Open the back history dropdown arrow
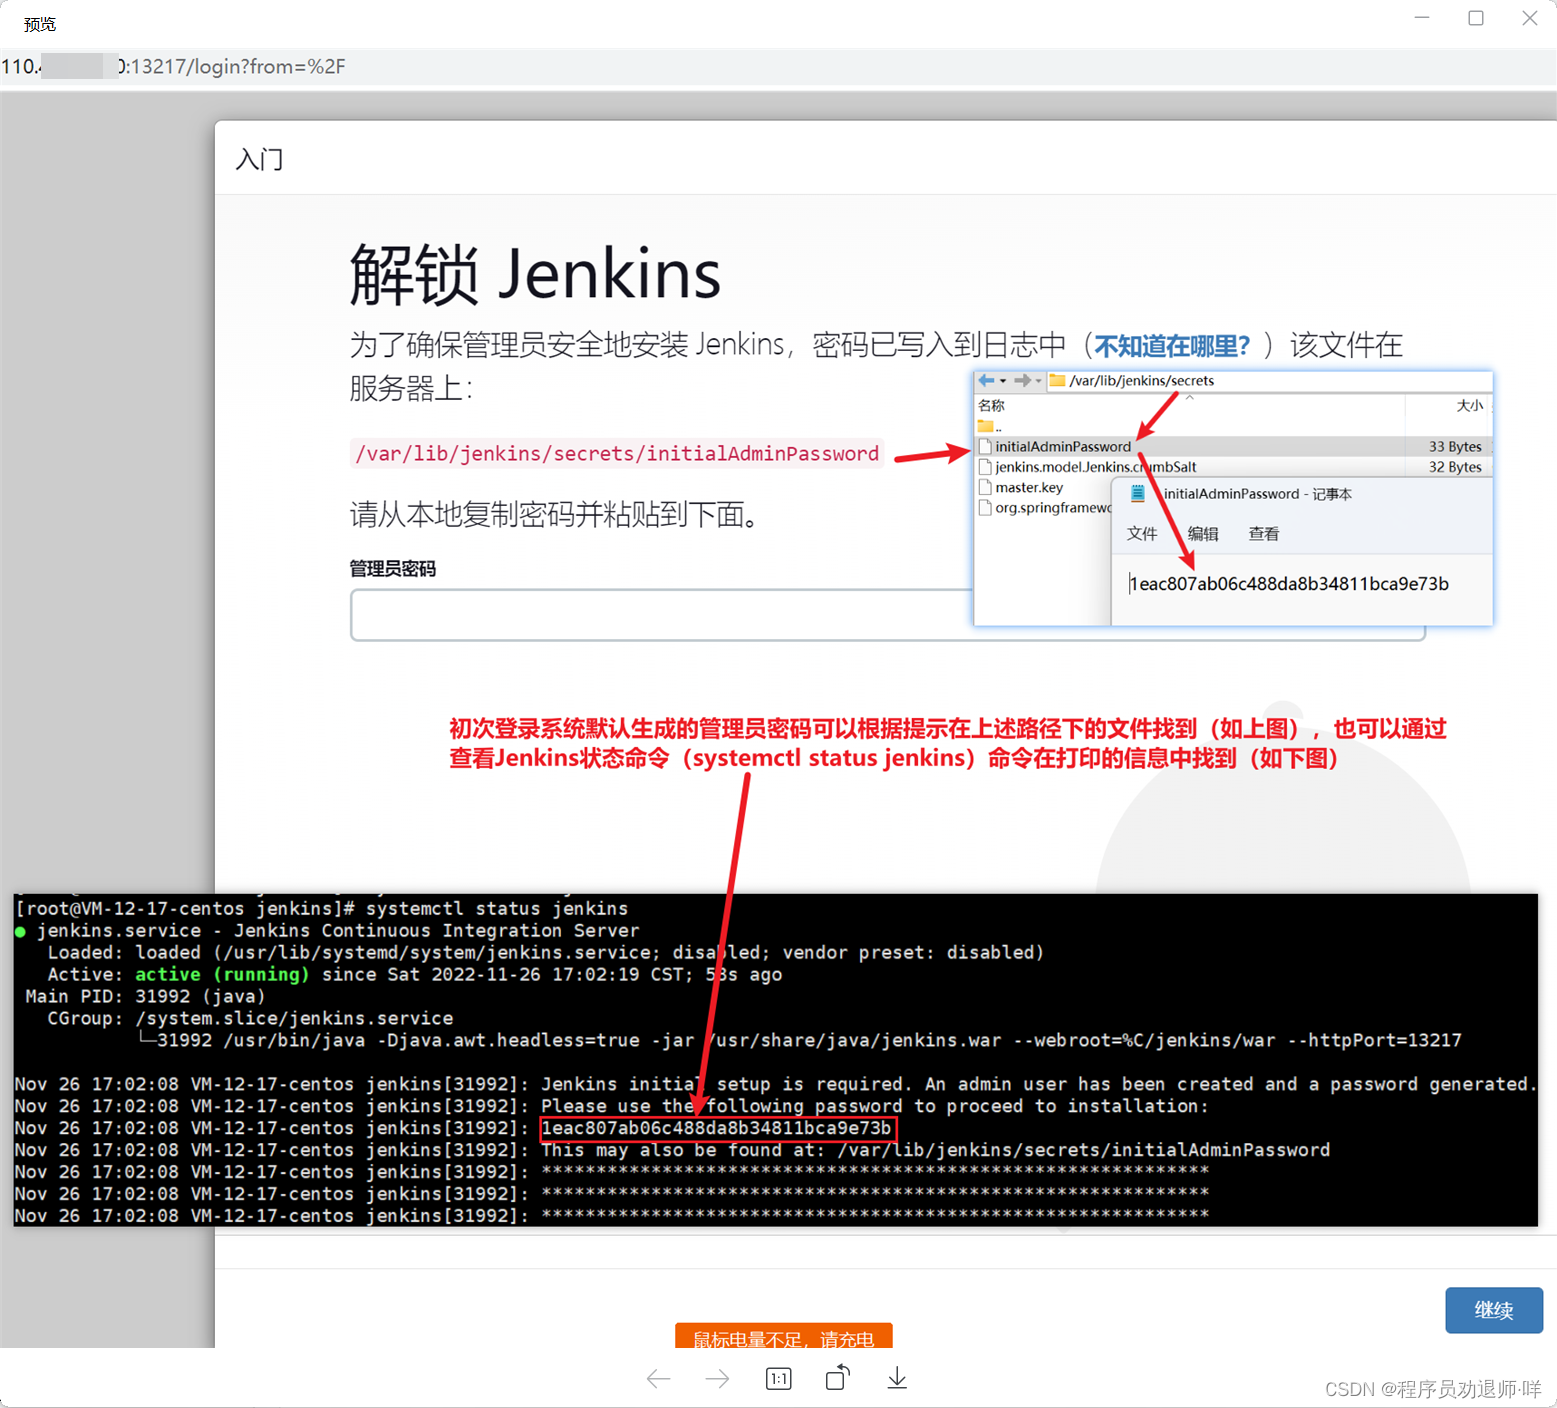The width and height of the screenshot is (1557, 1408). [1003, 381]
